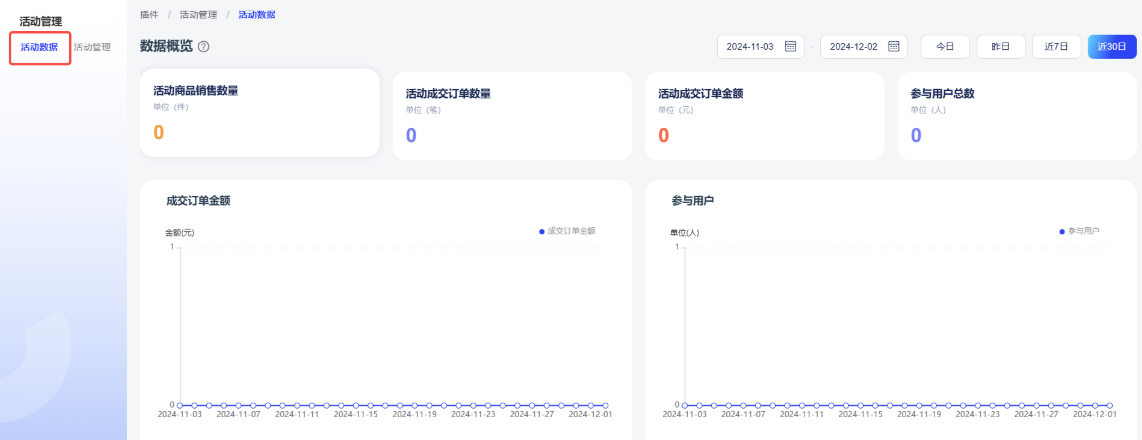Click the 活动成交订单数量 stat card
Viewport: 1142px width, 440px height.
pyautogui.click(x=512, y=116)
